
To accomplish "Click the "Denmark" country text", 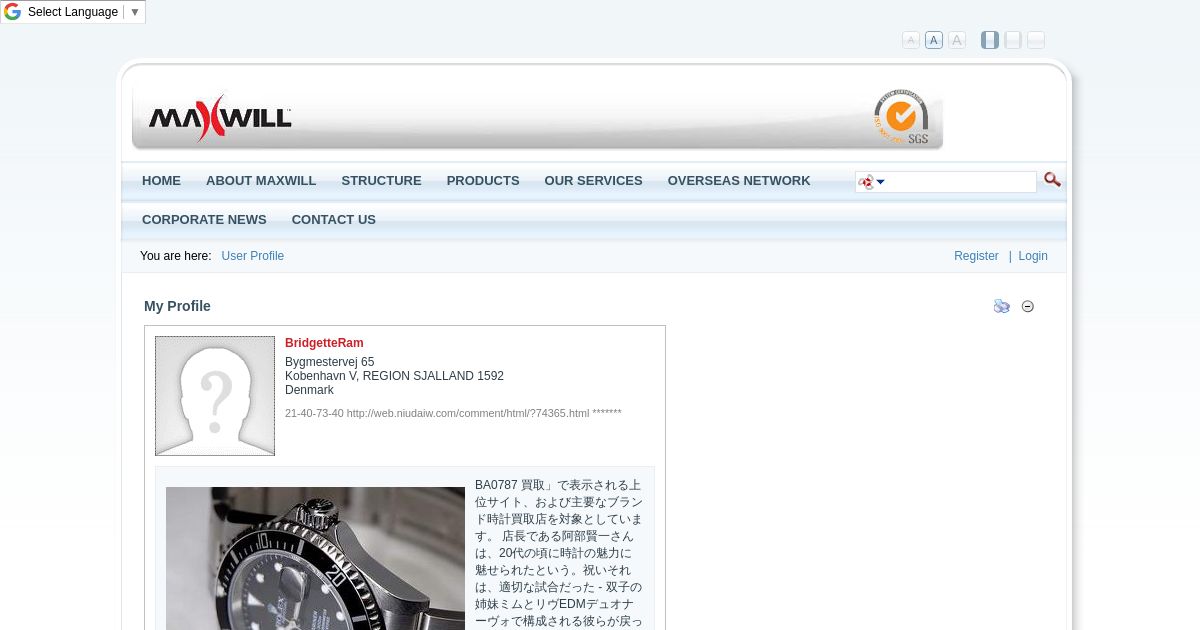I will coord(309,390).
